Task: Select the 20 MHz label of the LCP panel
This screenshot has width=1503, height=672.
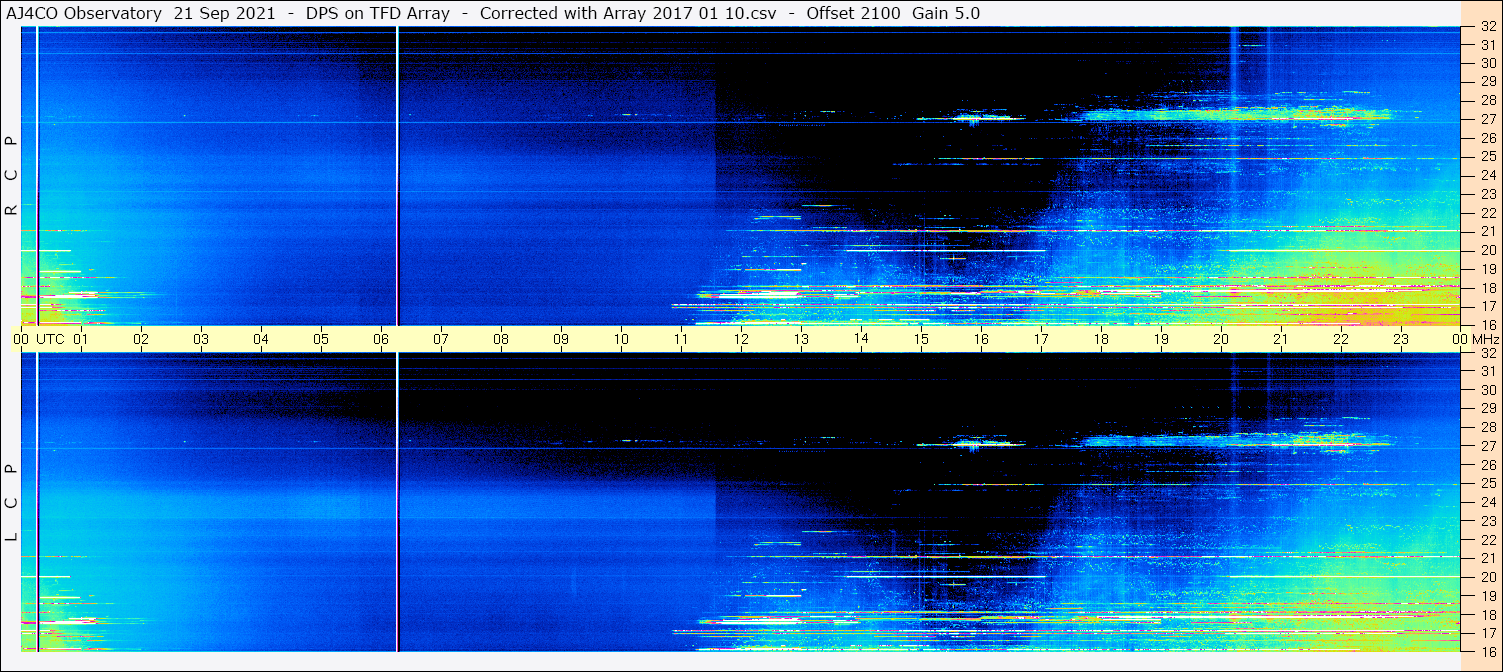Action: pyautogui.click(x=1487, y=577)
